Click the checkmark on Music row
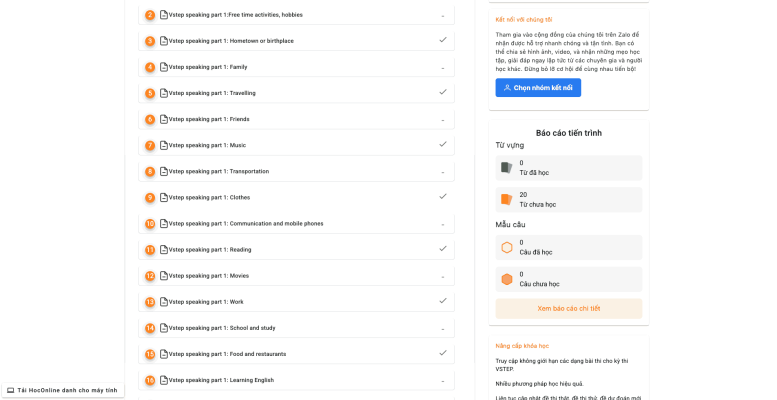Viewport: 777px width, 400px height. (443, 144)
